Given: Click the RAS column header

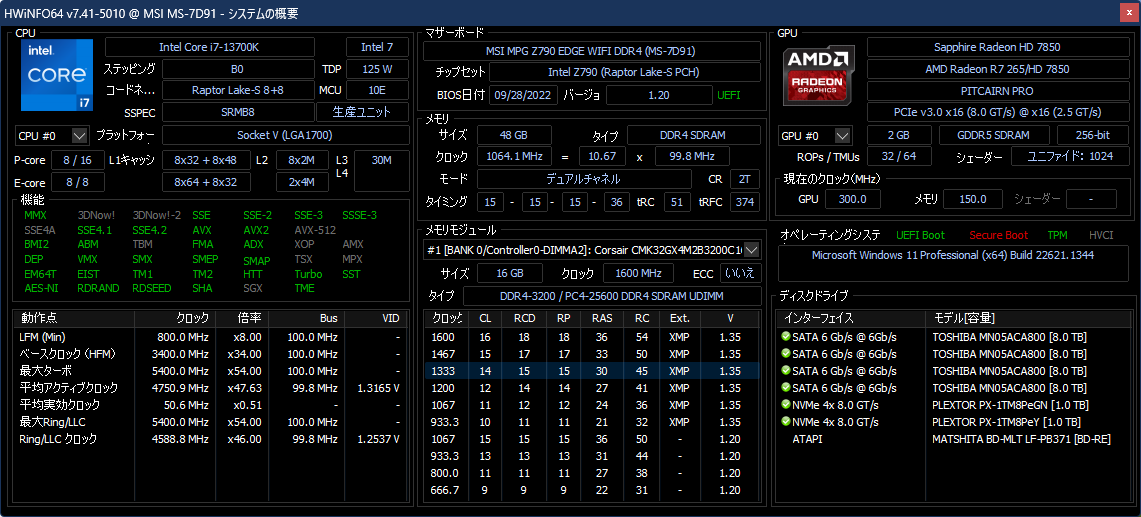Looking at the screenshot, I should 602,318.
